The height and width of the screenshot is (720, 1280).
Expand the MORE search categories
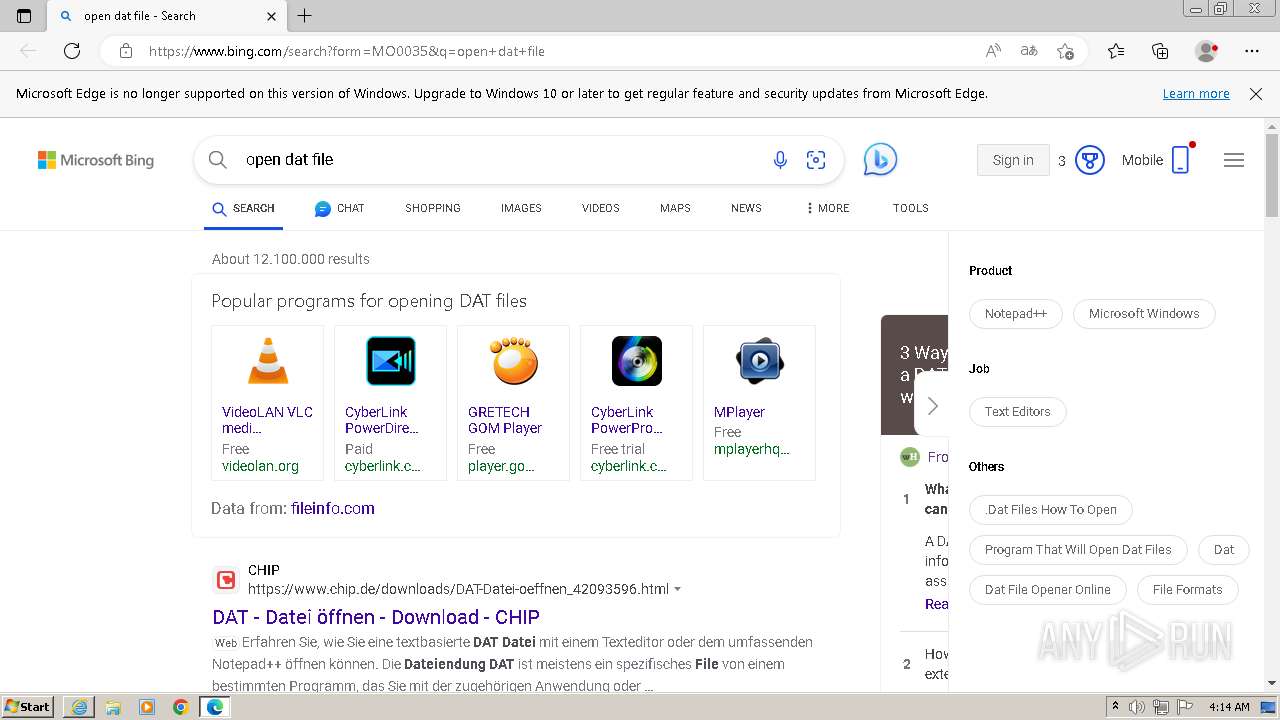pyautogui.click(x=827, y=208)
